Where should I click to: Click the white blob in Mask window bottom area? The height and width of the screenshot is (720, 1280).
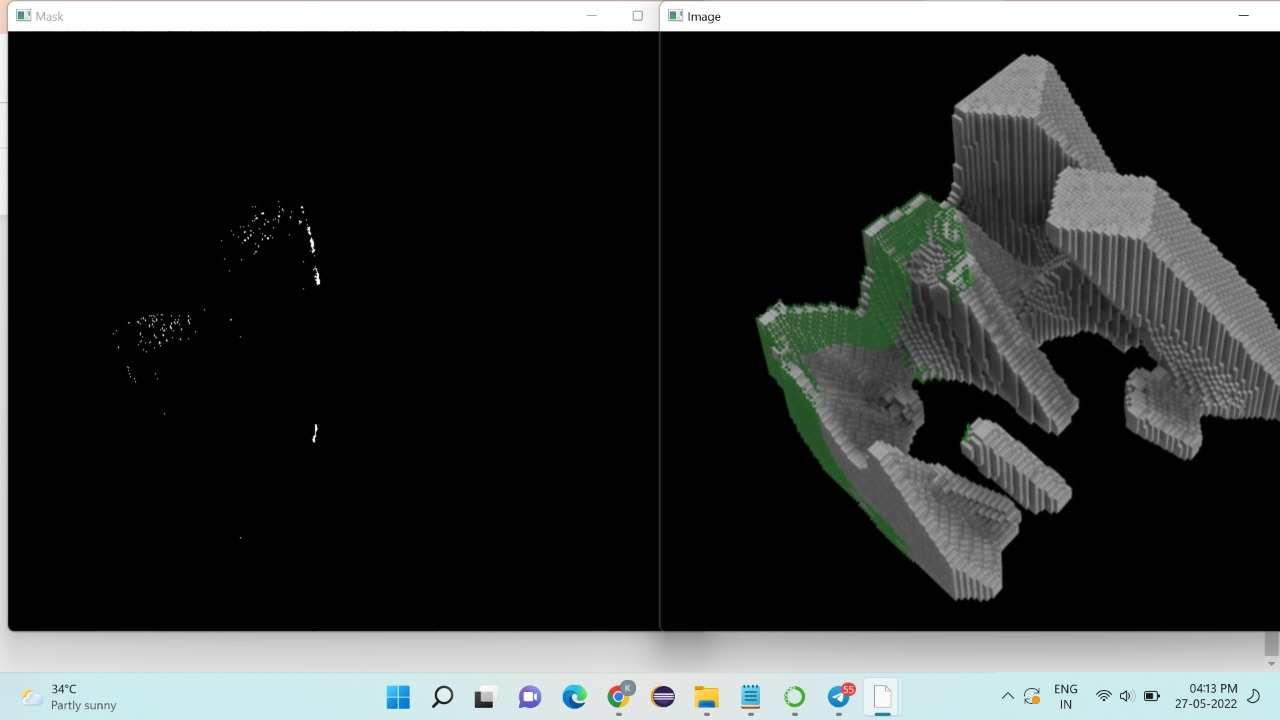[315, 432]
